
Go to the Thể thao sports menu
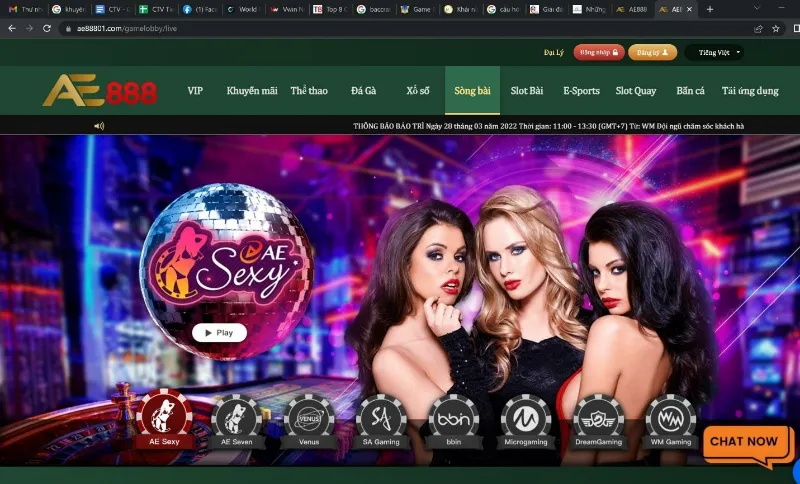click(x=309, y=91)
